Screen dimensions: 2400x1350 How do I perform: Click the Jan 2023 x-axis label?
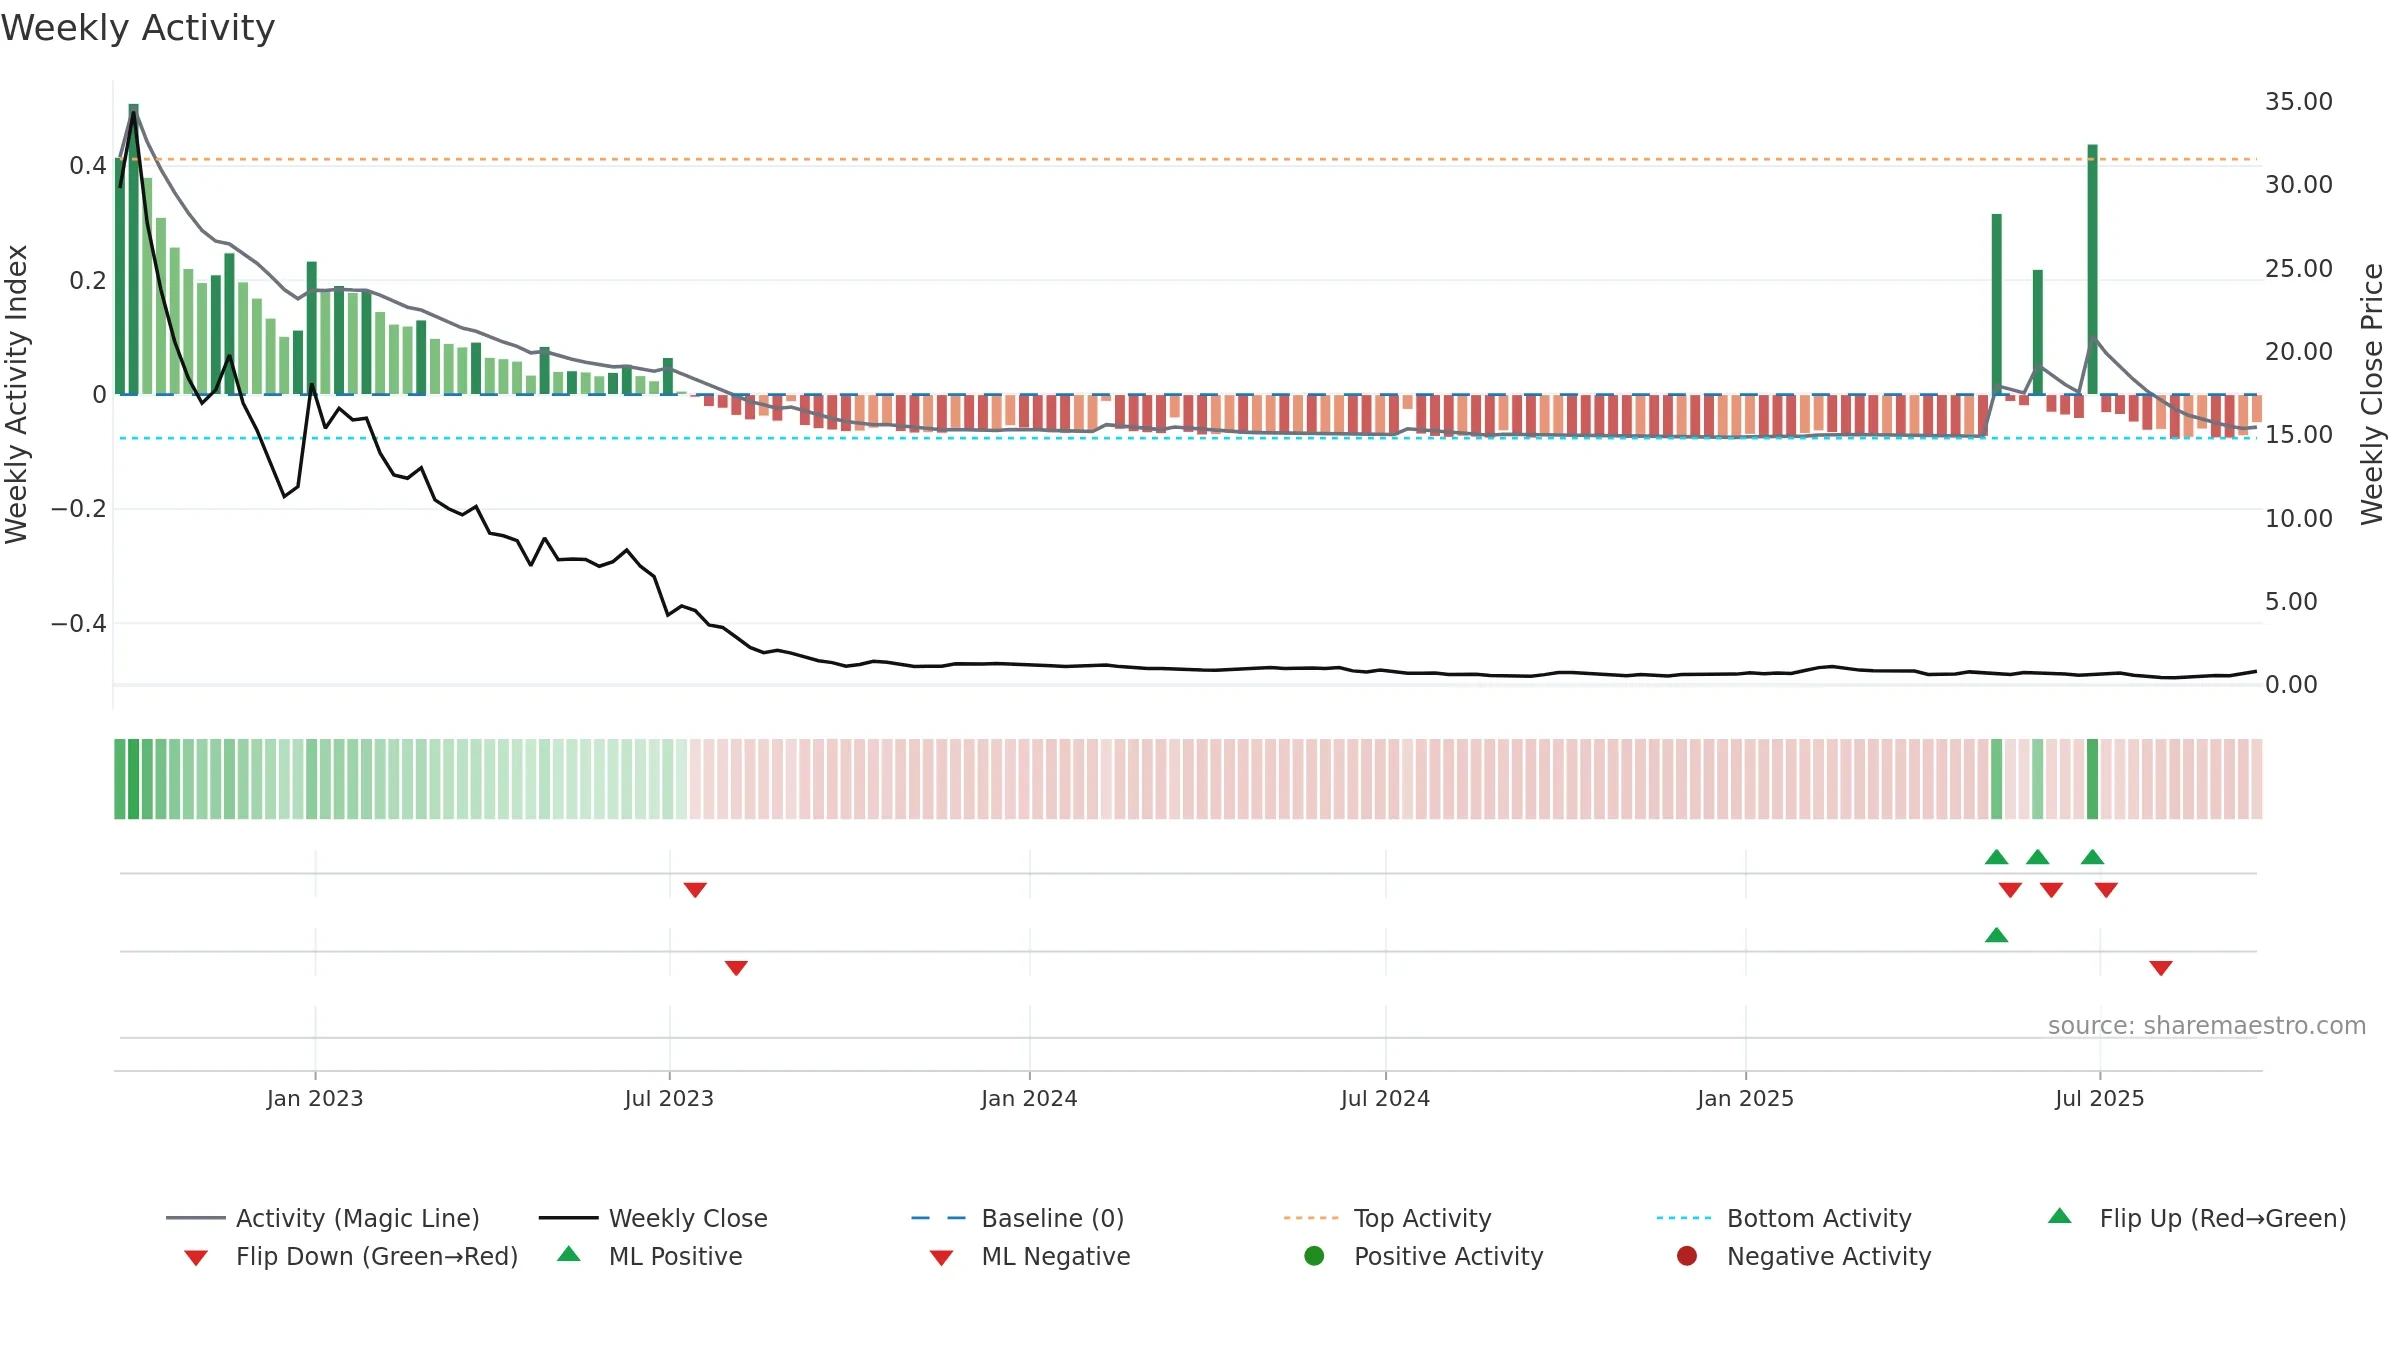click(315, 1098)
